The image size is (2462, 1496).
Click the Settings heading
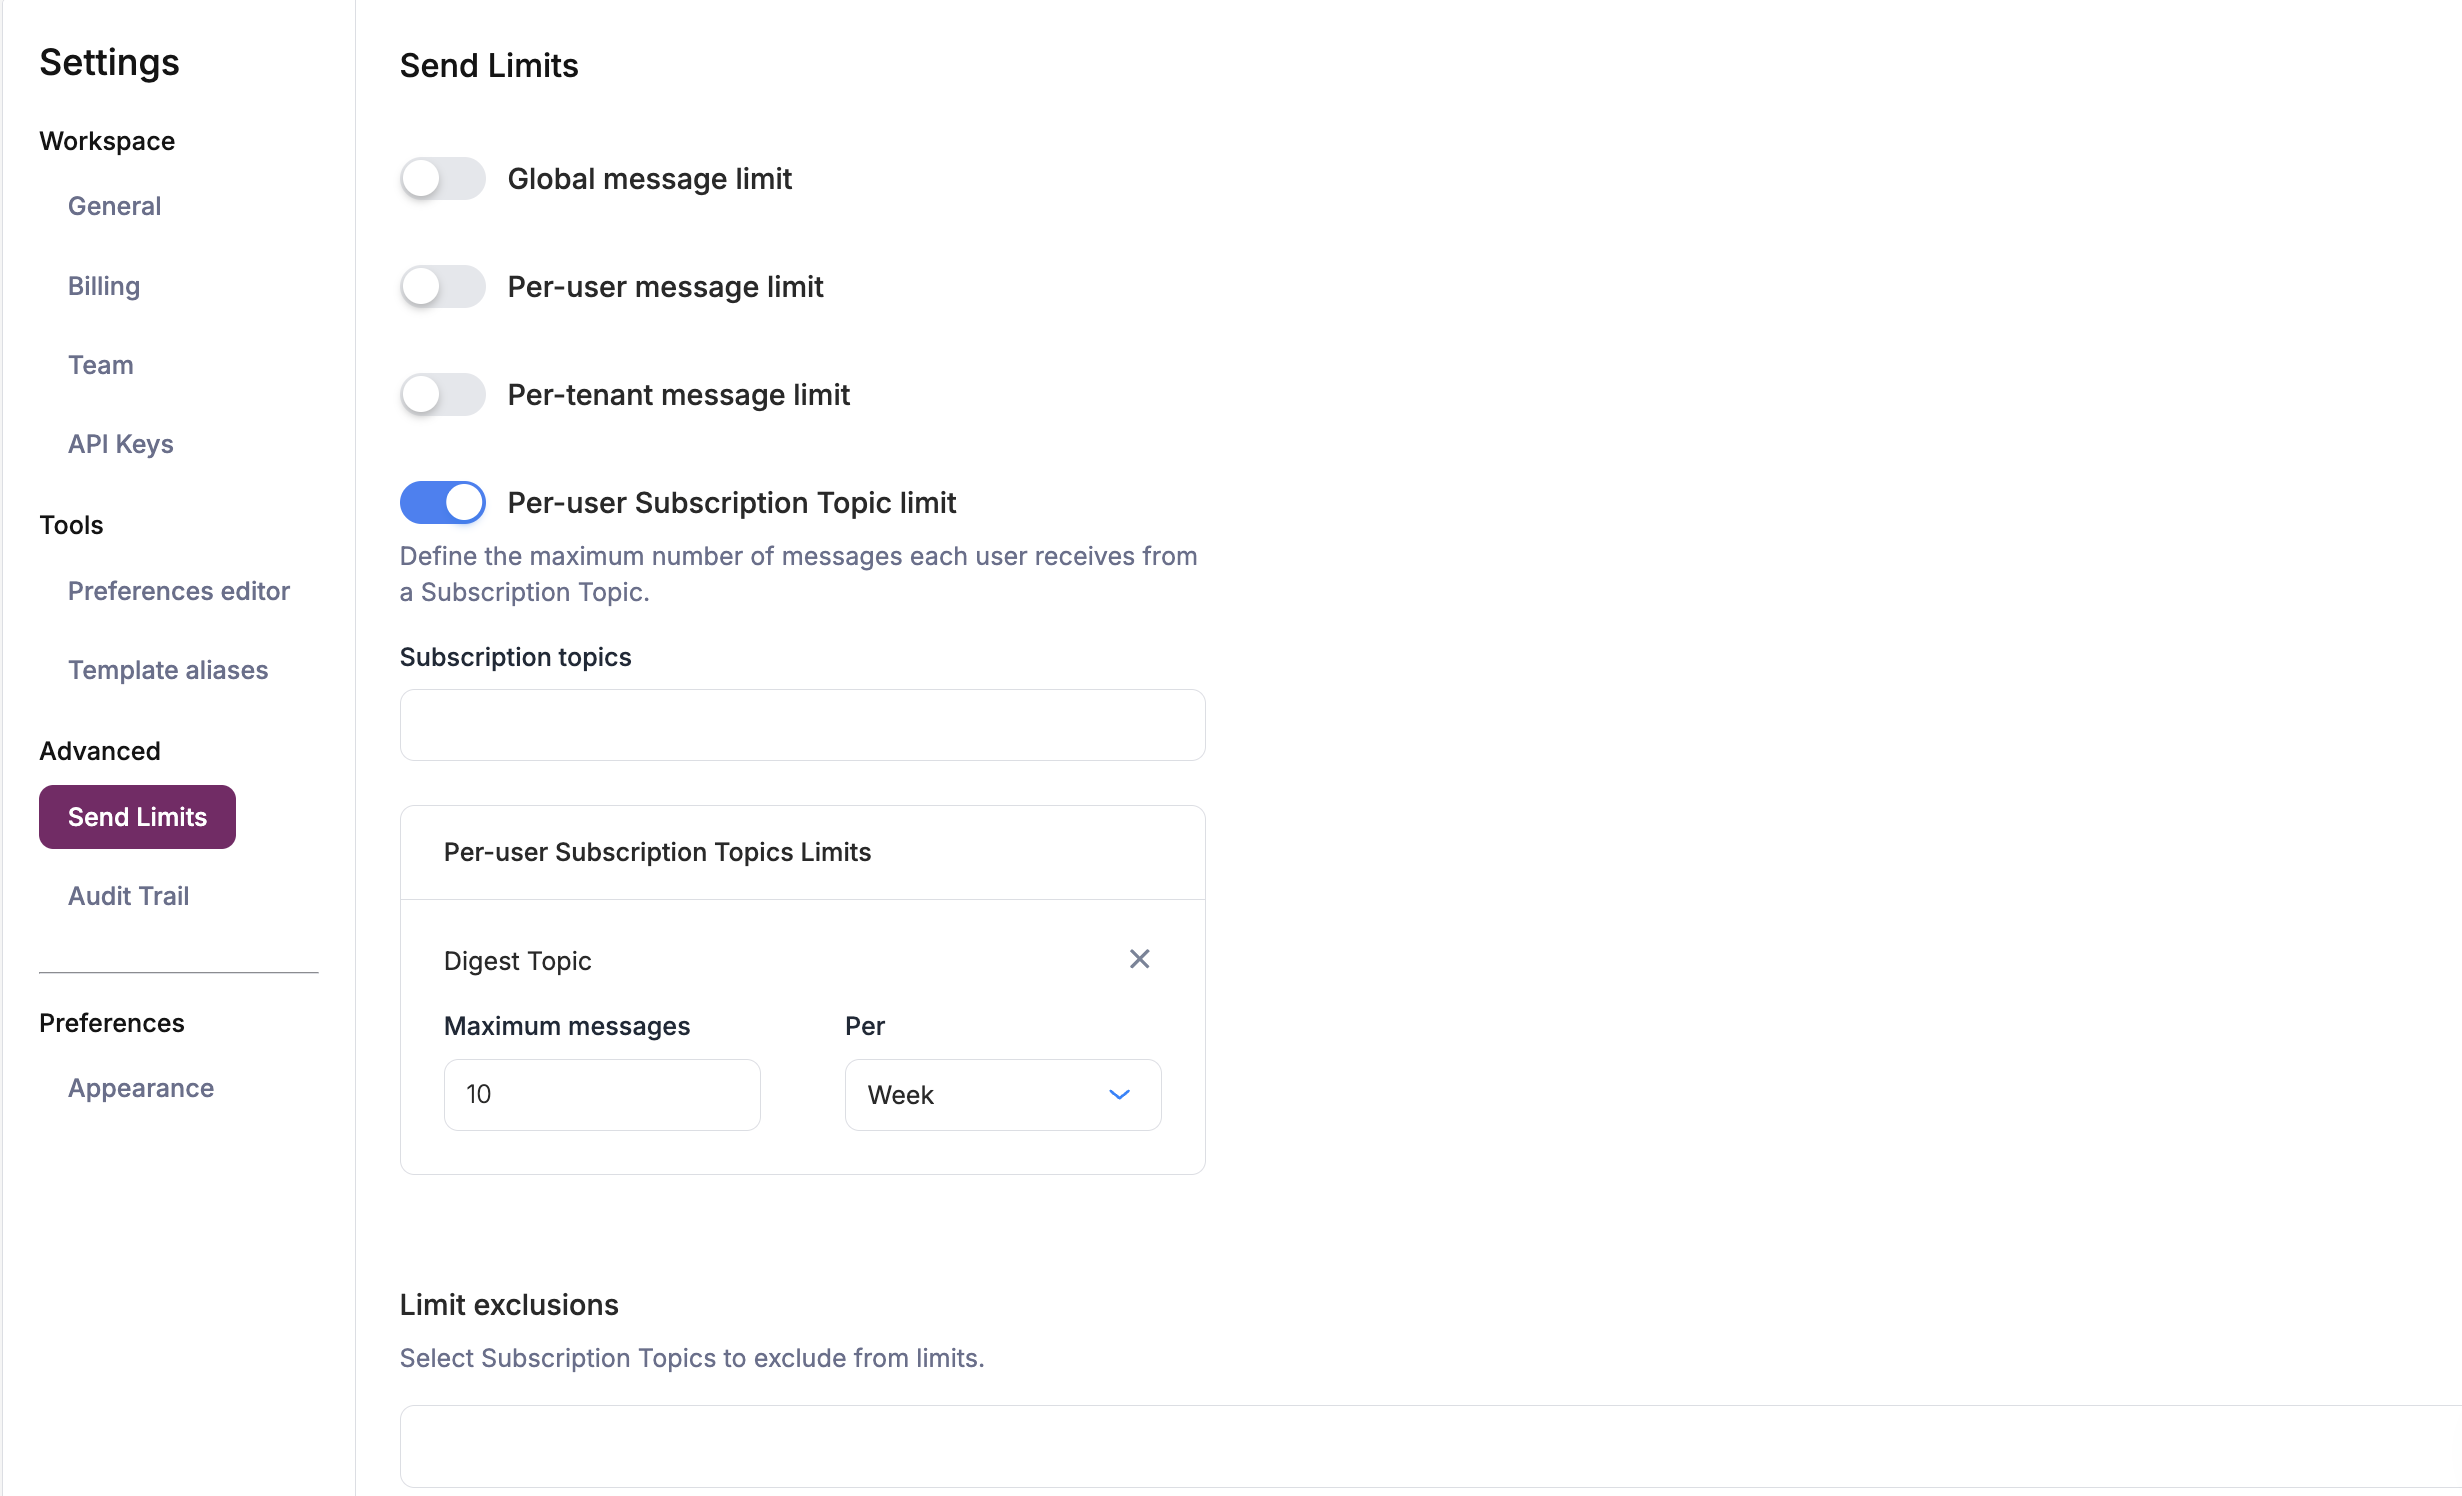click(109, 63)
